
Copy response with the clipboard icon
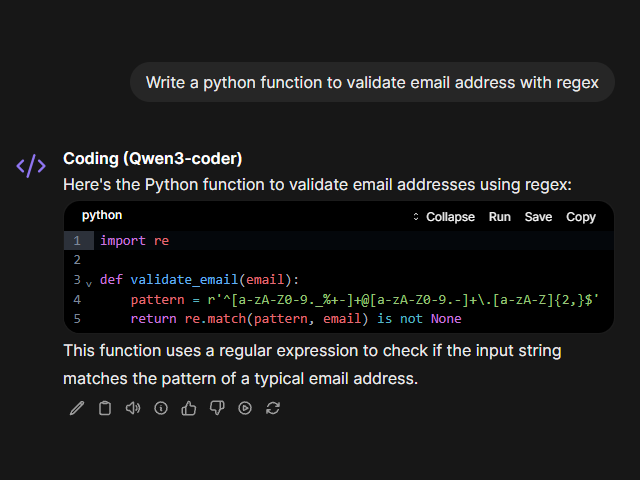(x=105, y=408)
